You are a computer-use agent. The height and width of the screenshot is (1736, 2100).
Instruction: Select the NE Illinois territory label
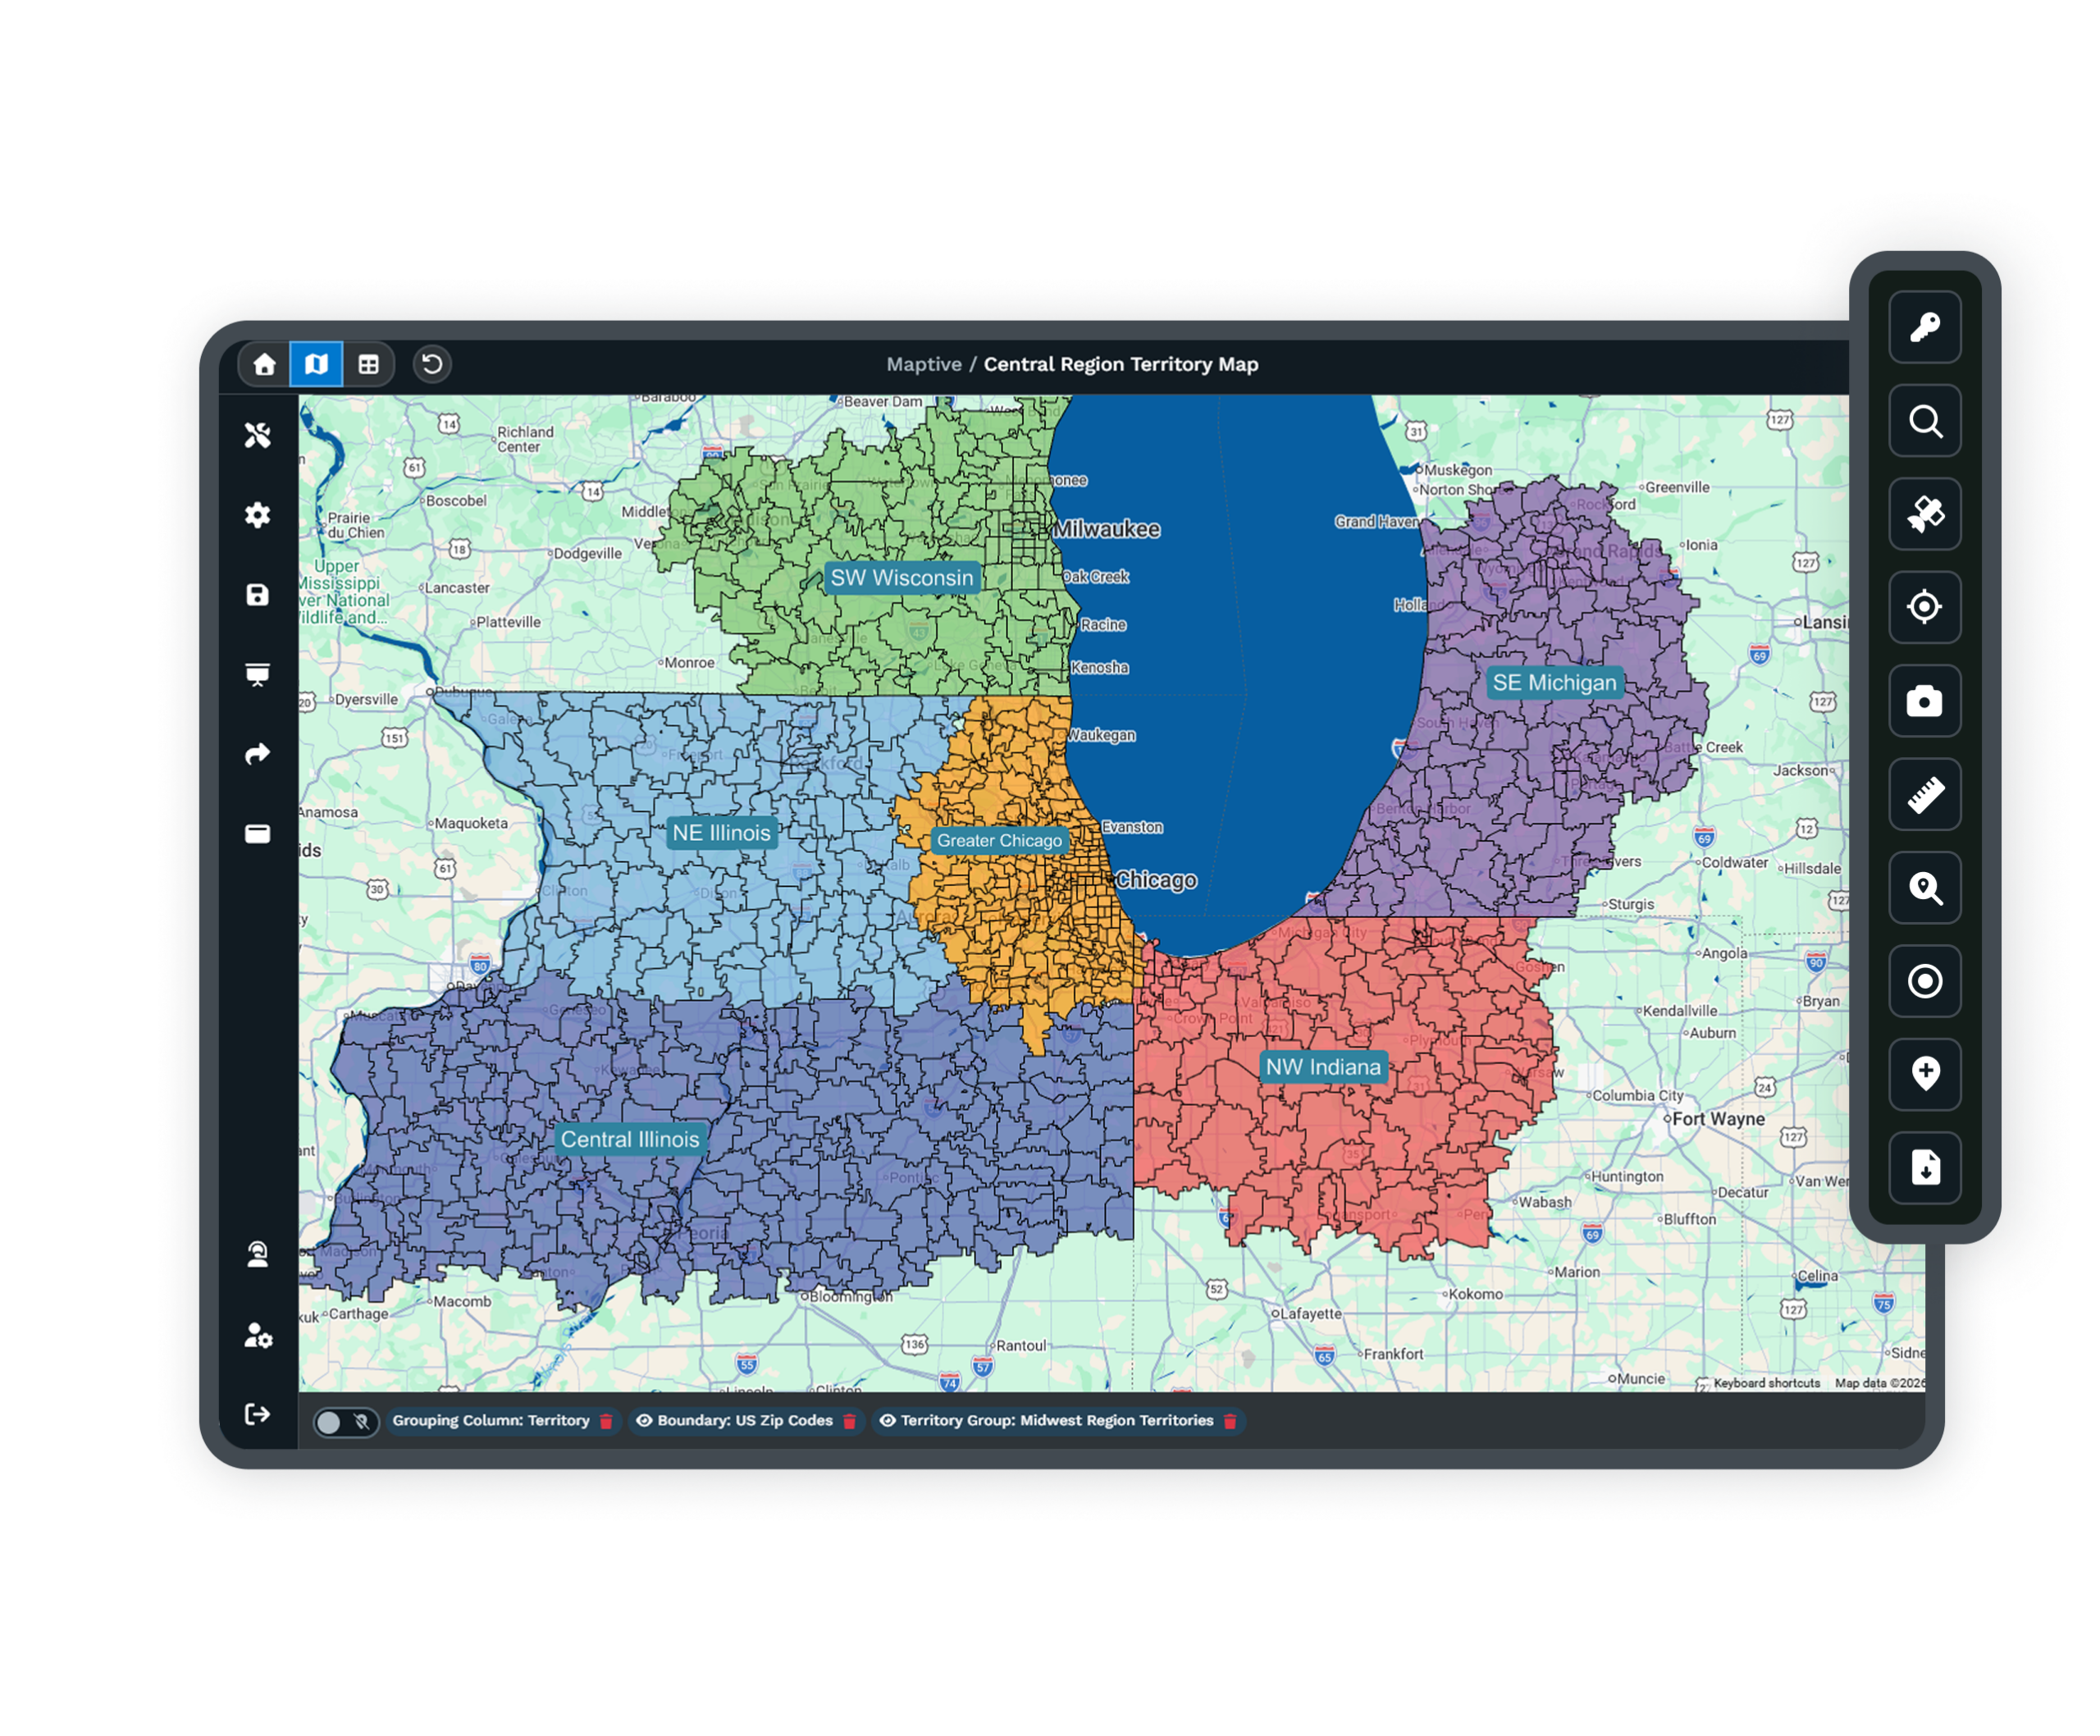pos(721,832)
